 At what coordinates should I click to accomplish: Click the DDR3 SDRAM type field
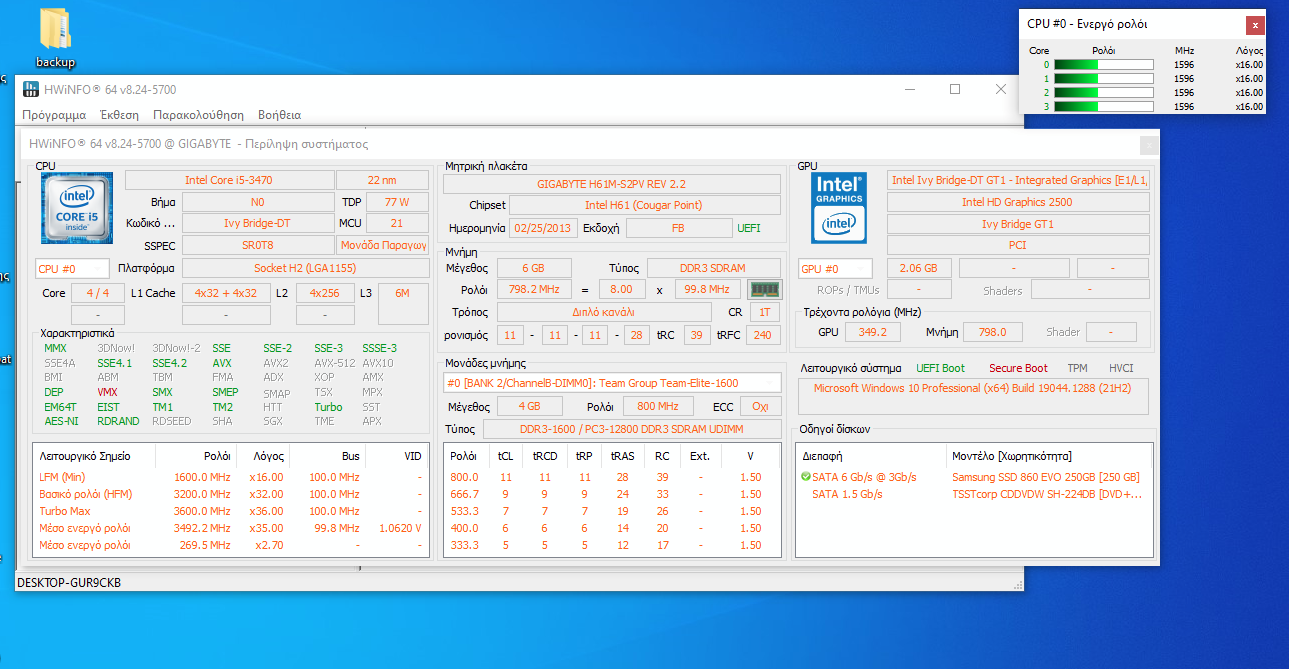714,268
